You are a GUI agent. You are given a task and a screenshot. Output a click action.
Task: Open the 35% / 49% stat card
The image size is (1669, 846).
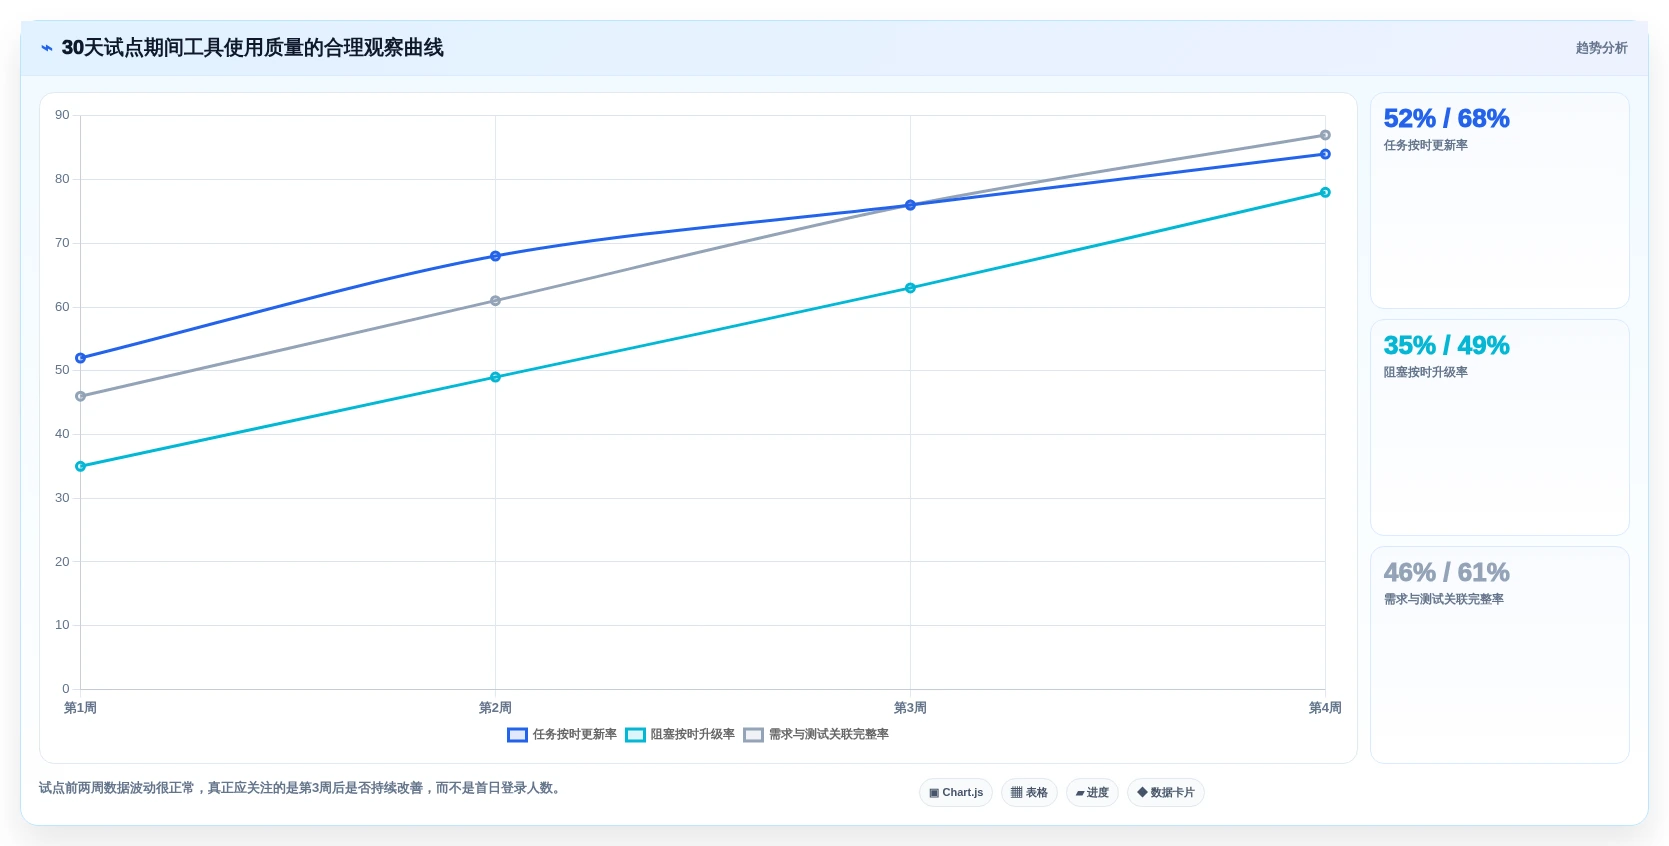coord(1499,427)
